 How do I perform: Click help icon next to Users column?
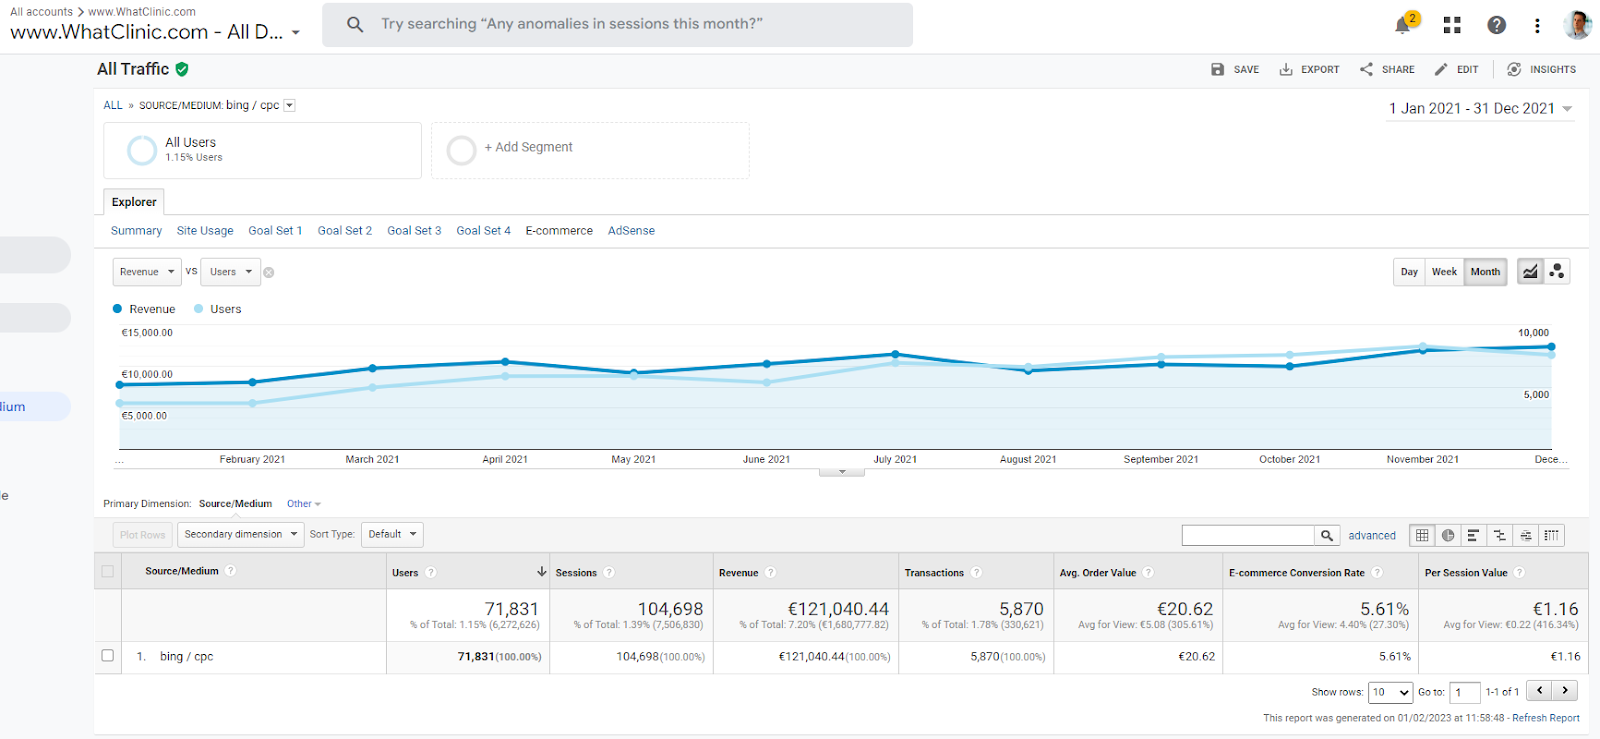click(431, 572)
